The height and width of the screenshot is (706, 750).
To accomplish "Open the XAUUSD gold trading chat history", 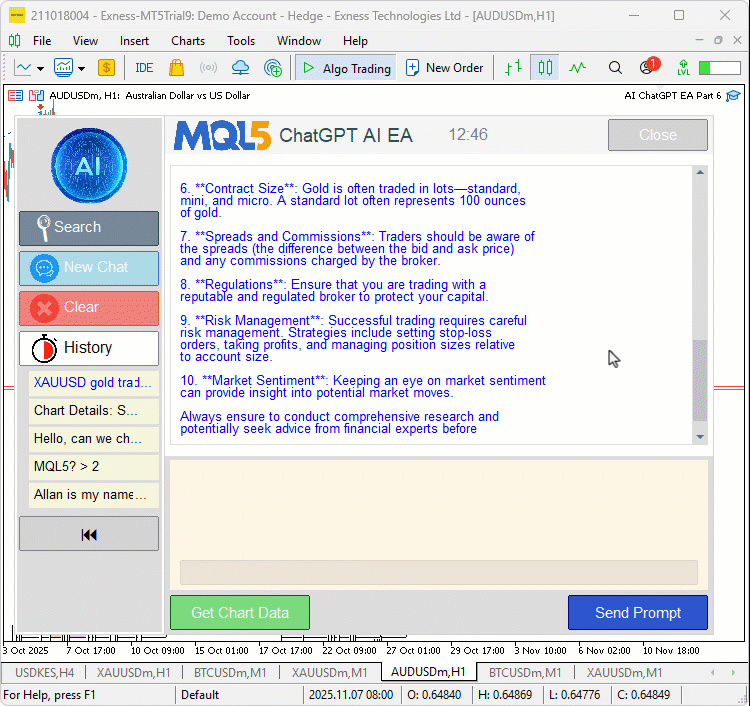I will pos(93,383).
